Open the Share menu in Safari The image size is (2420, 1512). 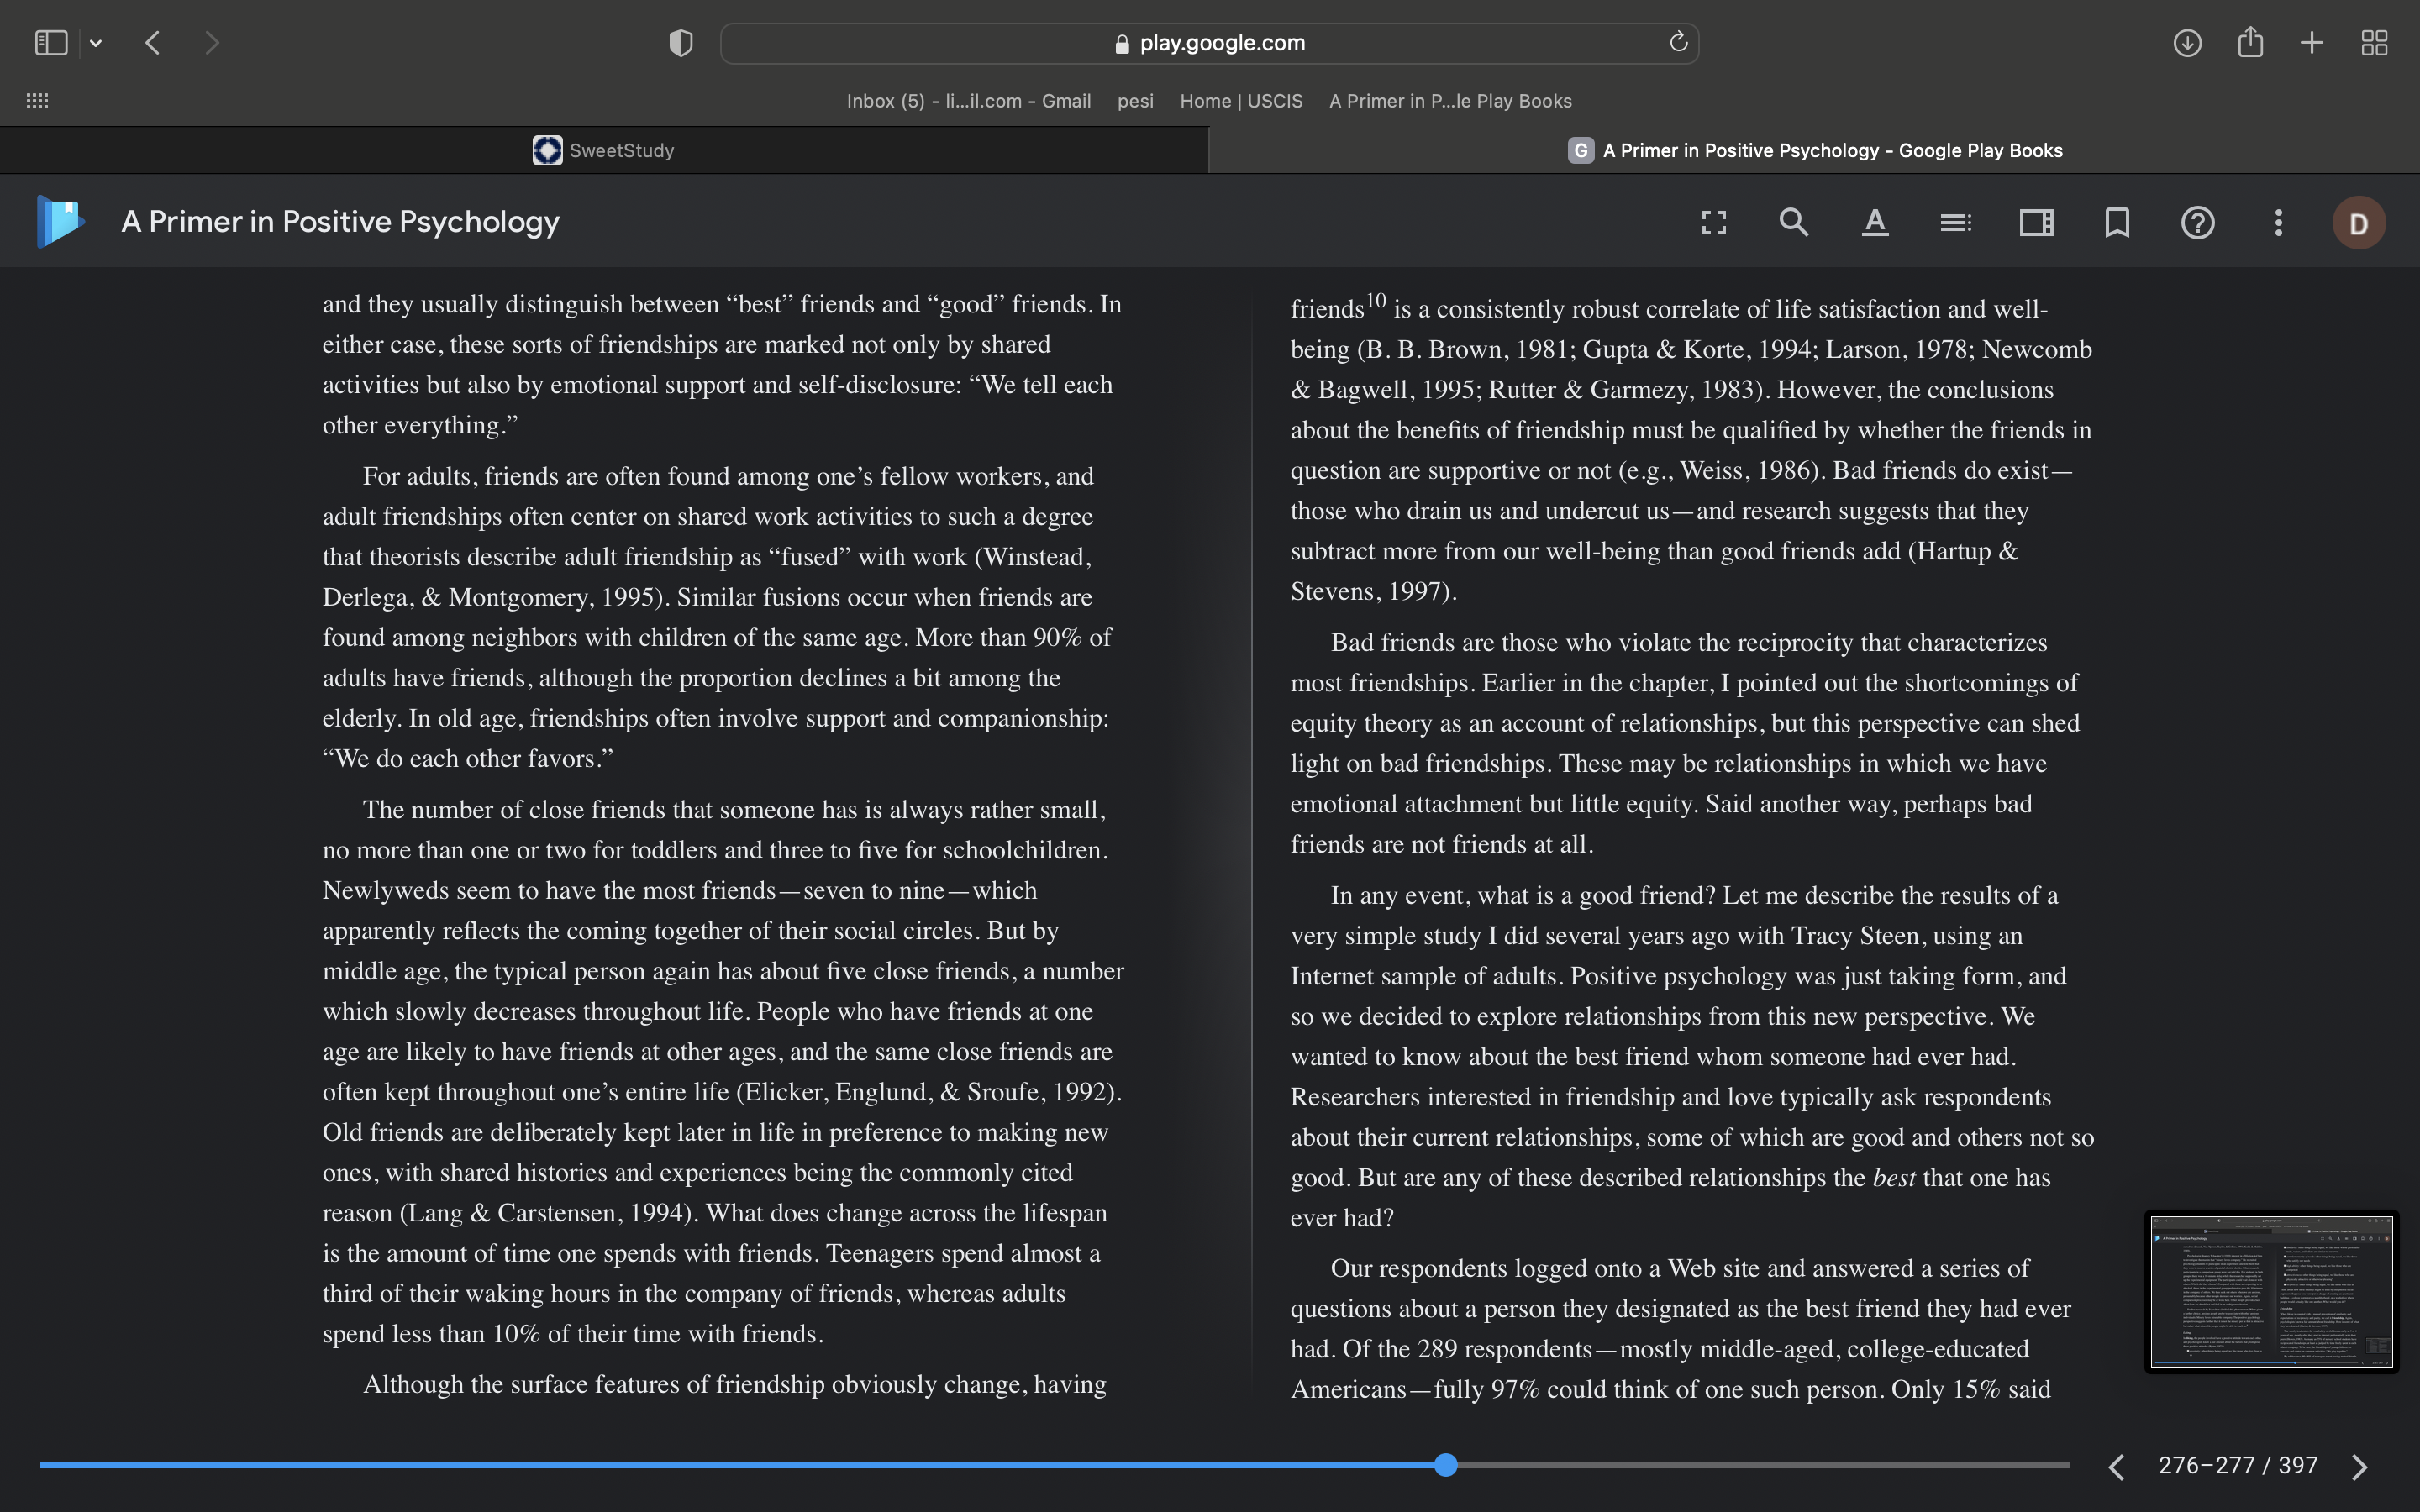click(x=2250, y=42)
